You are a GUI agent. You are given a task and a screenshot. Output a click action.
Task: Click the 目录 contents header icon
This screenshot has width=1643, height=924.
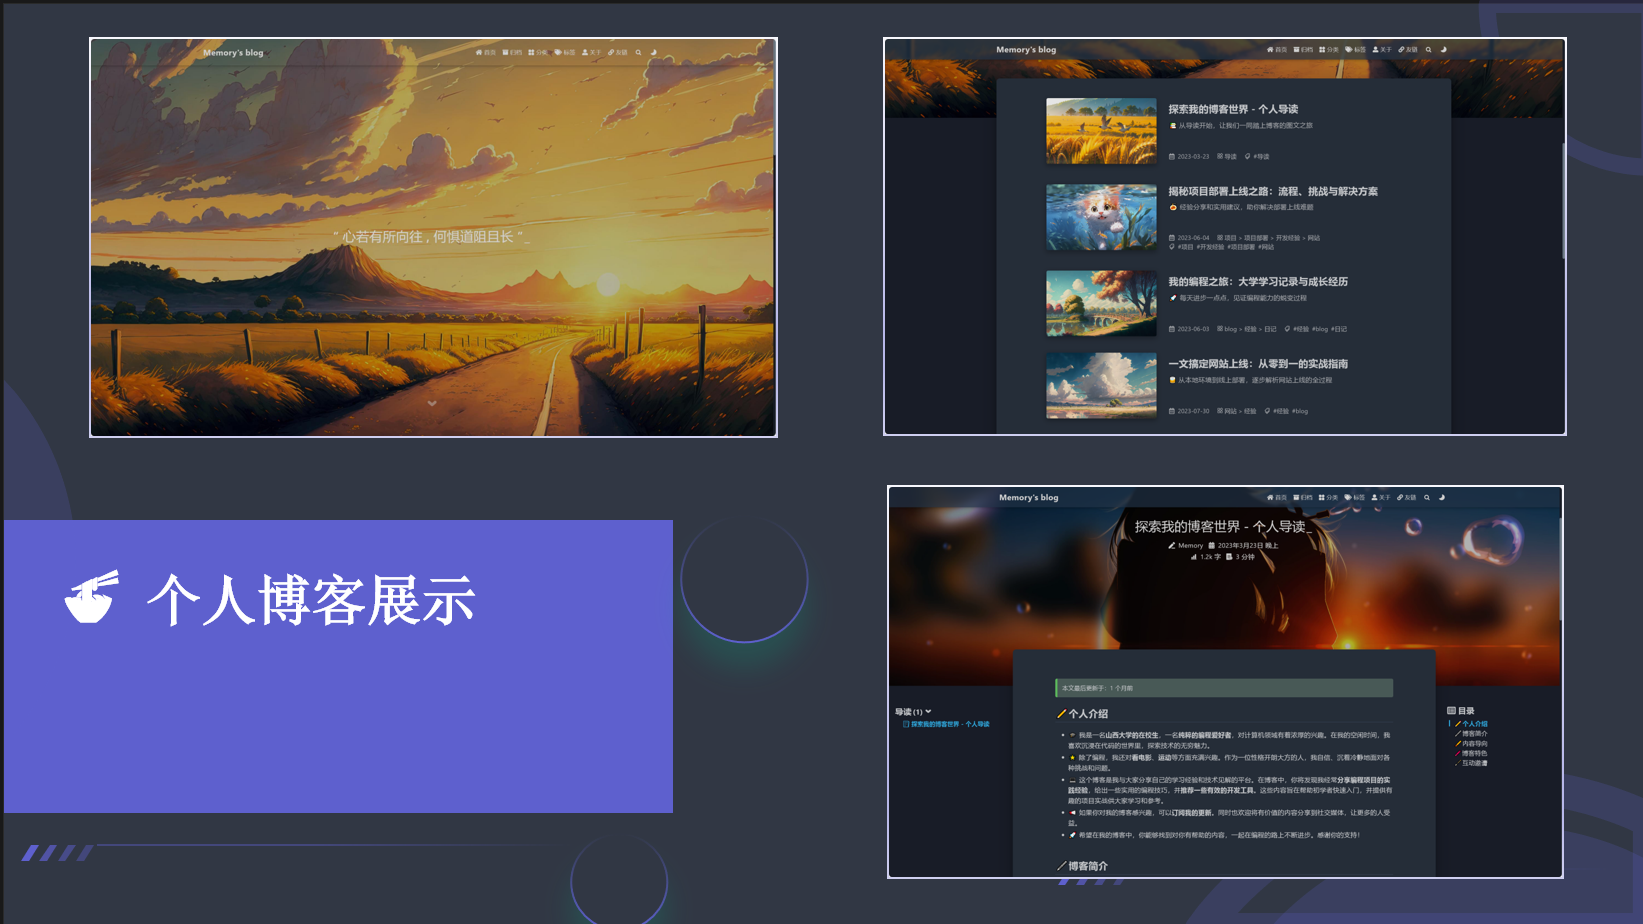[x=1451, y=711]
